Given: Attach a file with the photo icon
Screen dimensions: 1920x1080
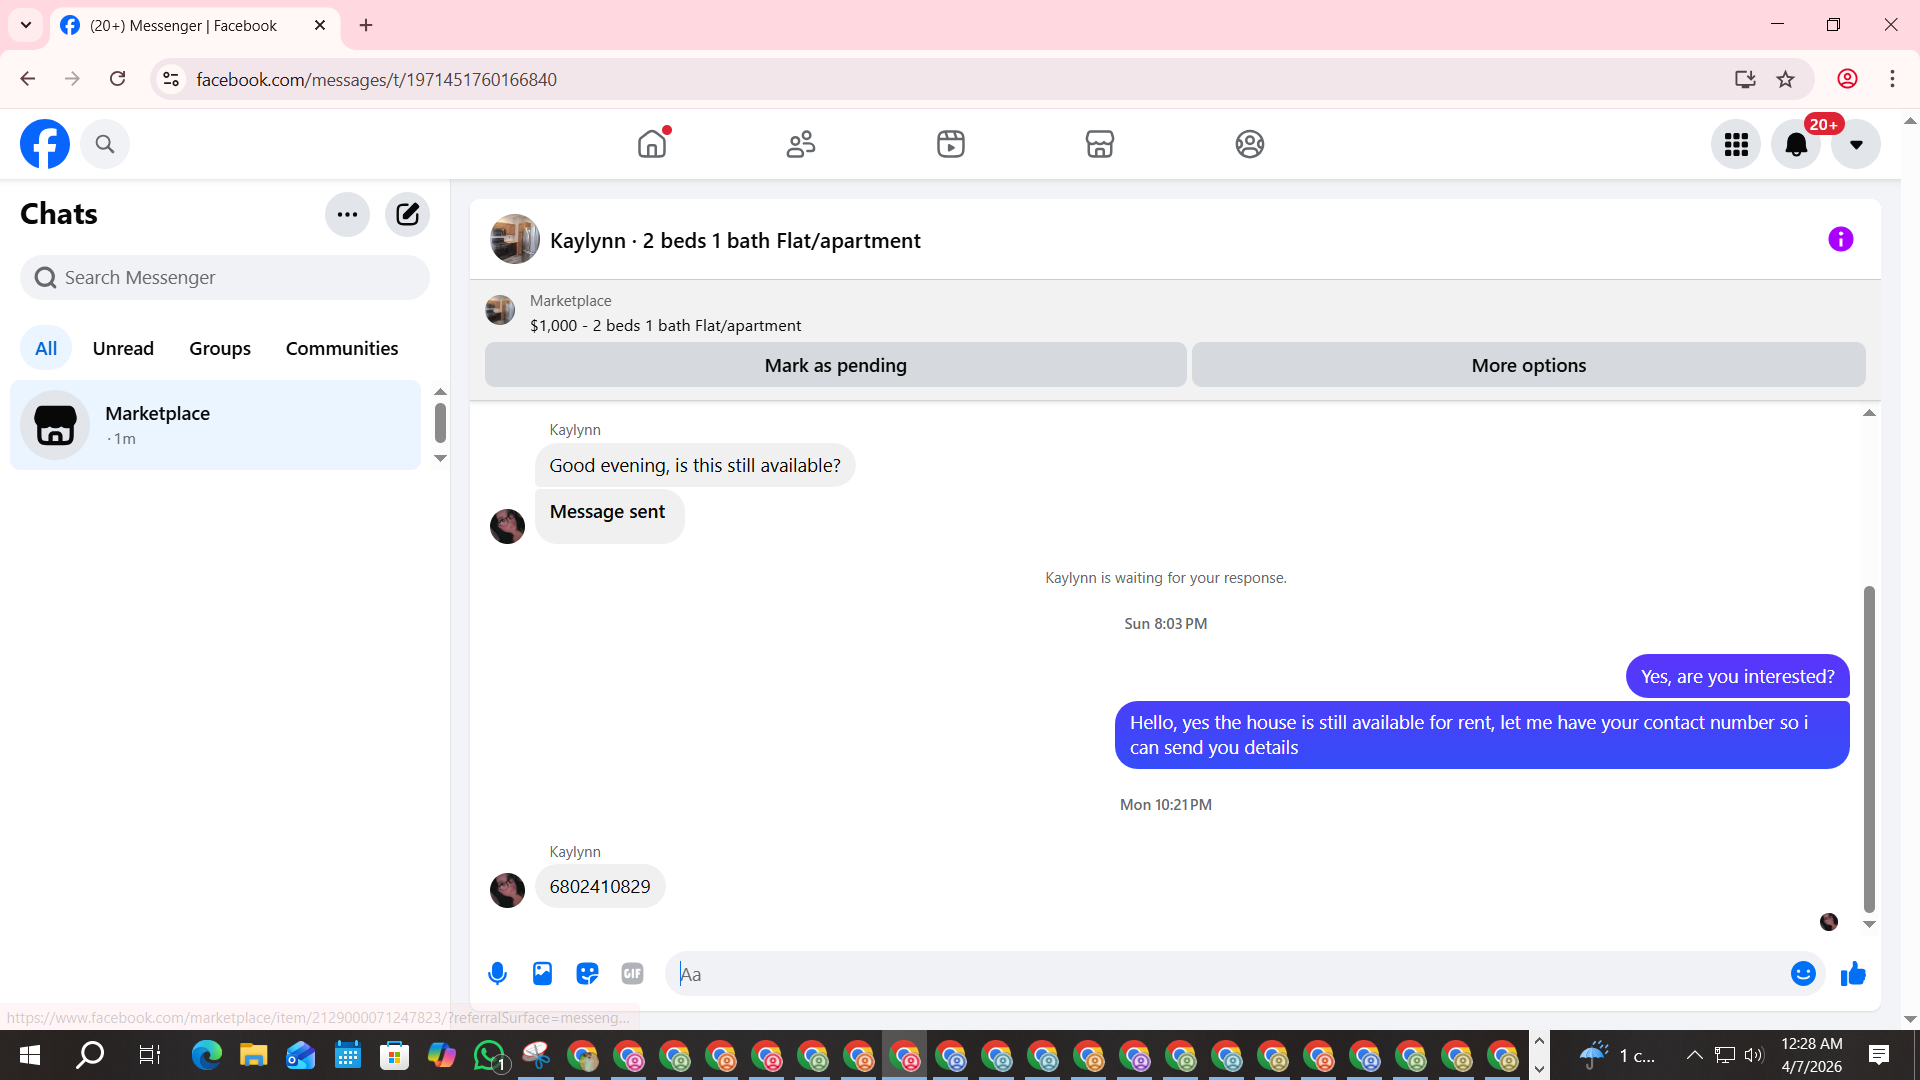Looking at the screenshot, I should [542, 973].
